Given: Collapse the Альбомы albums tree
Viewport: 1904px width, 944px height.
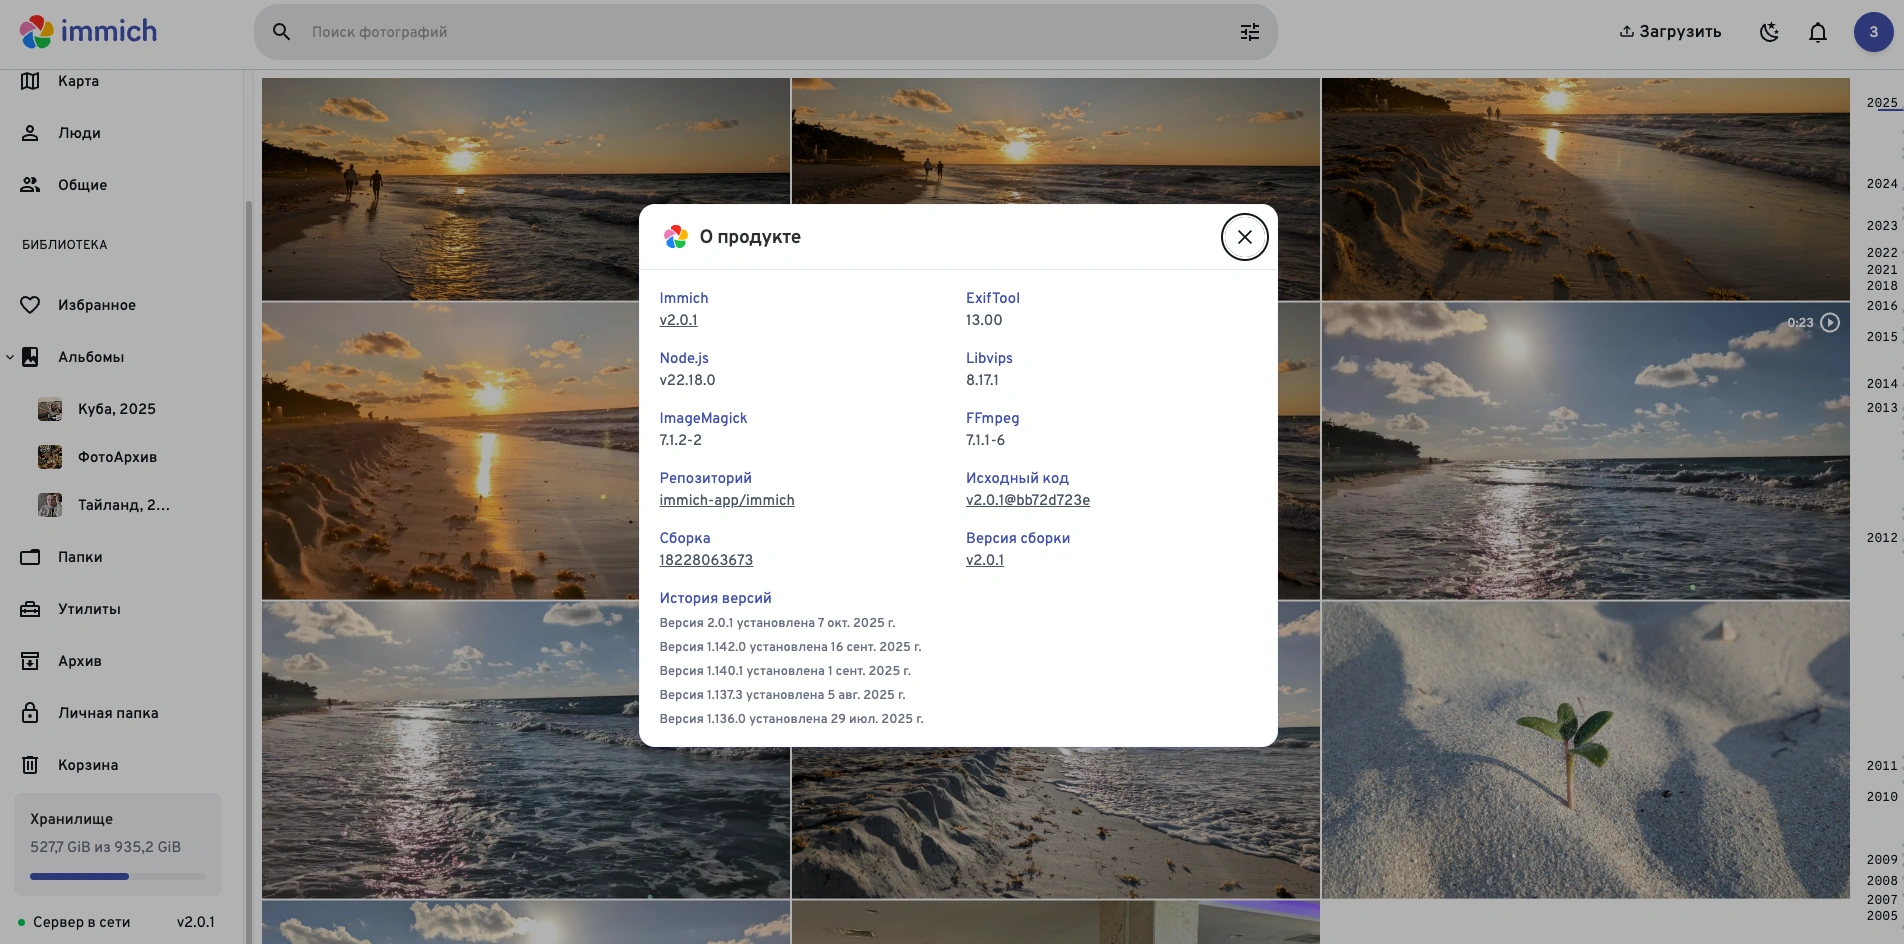Looking at the screenshot, I should [10, 357].
